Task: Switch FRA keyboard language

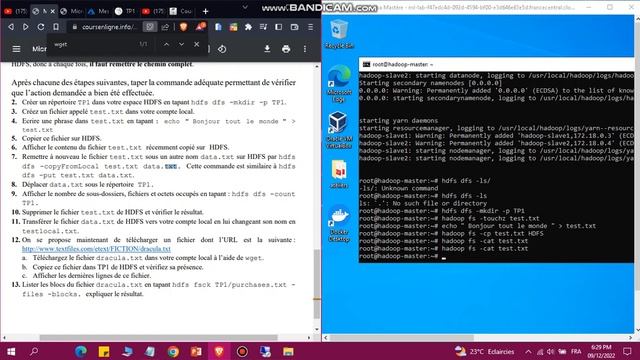Action: pyautogui.click(x=576, y=351)
